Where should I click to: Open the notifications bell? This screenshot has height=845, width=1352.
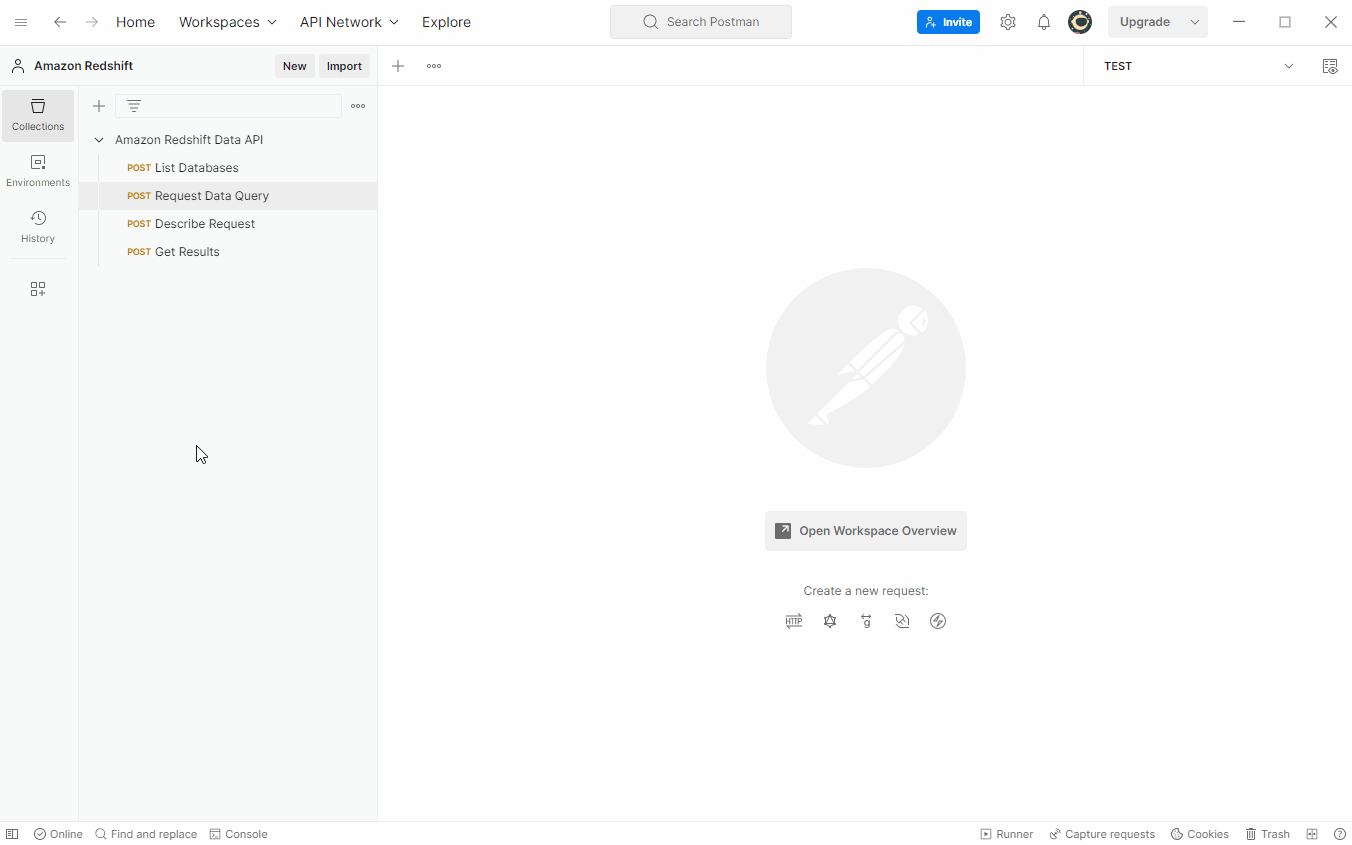[x=1044, y=22]
